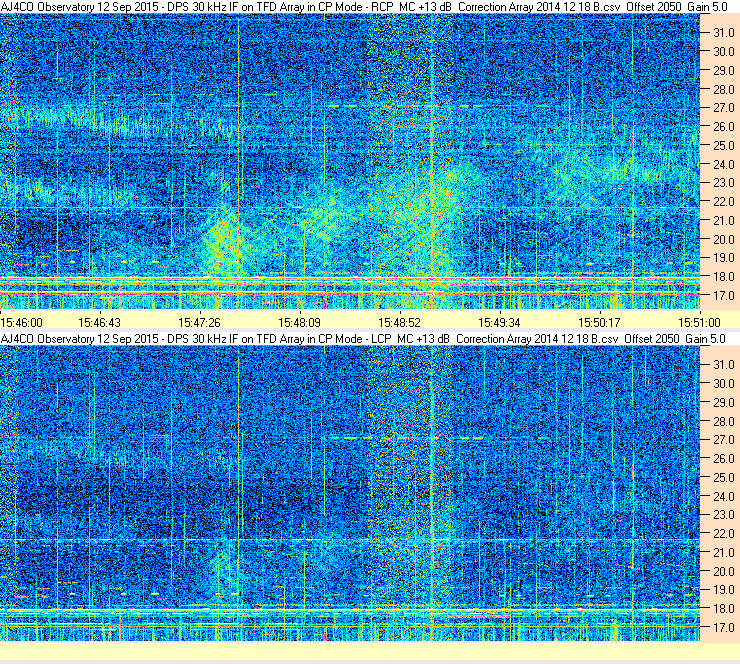
Task: Select the 15:51:00 time axis label
Action: (699, 323)
